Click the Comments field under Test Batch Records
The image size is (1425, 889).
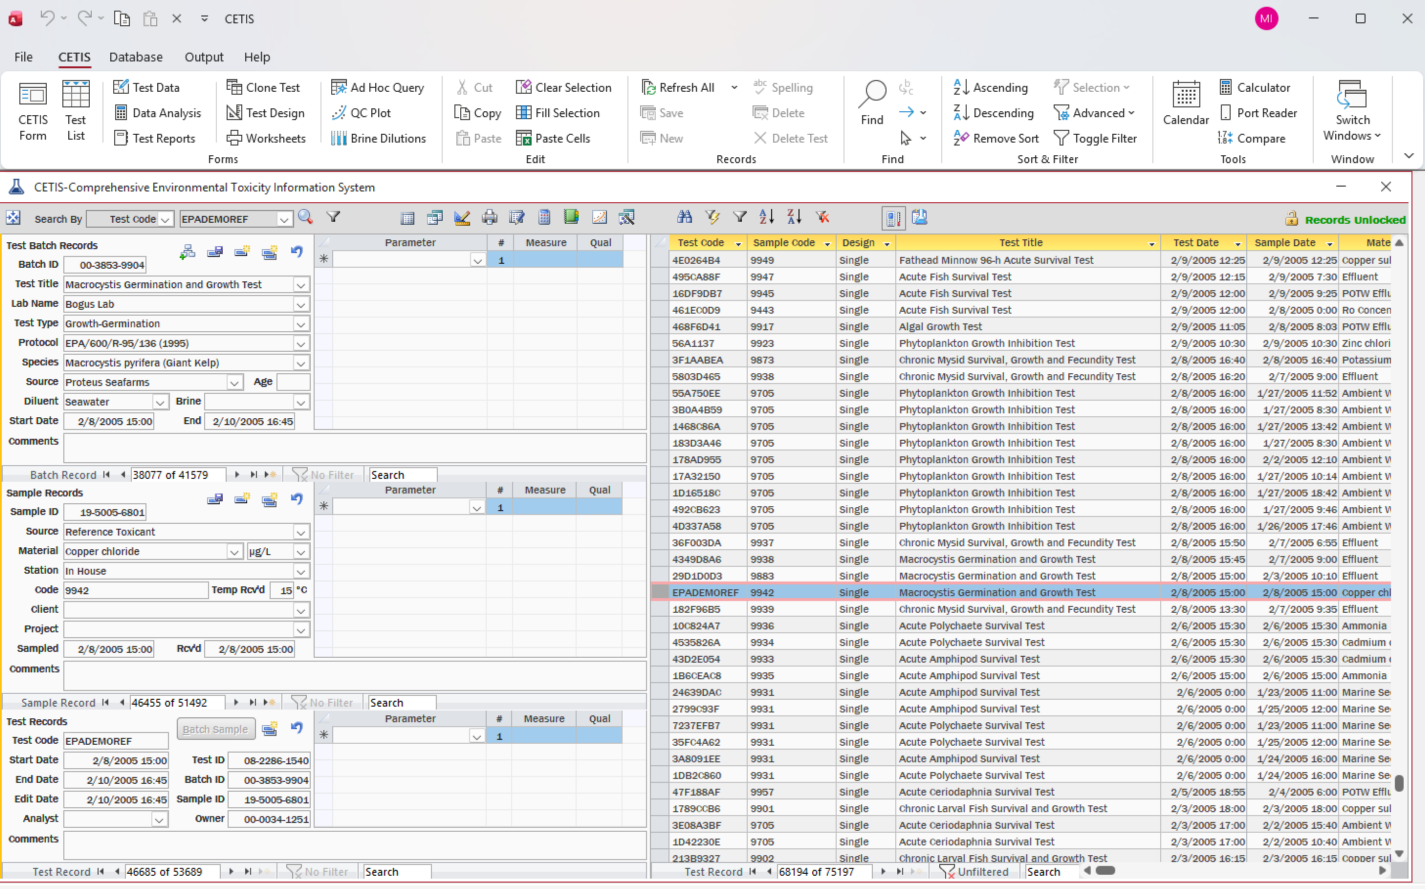point(355,448)
